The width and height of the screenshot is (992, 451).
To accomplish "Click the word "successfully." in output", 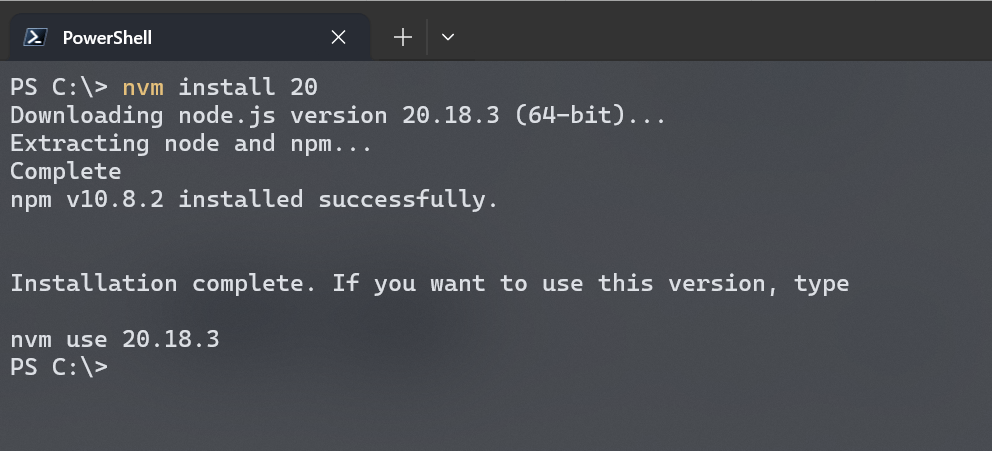I will point(408,199).
